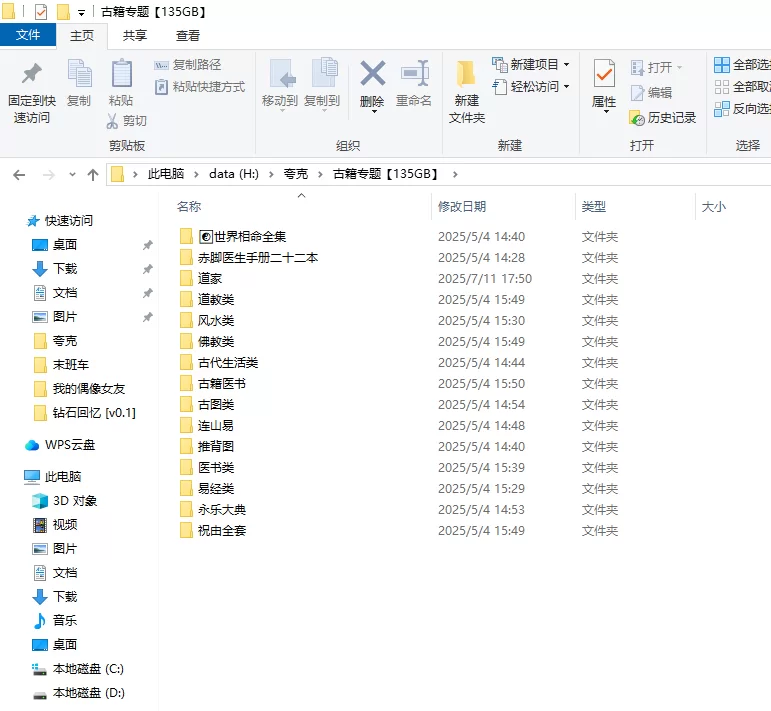Click the 复制 (Copy) ribbon icon
771x711 pixels.
[79, 74]
